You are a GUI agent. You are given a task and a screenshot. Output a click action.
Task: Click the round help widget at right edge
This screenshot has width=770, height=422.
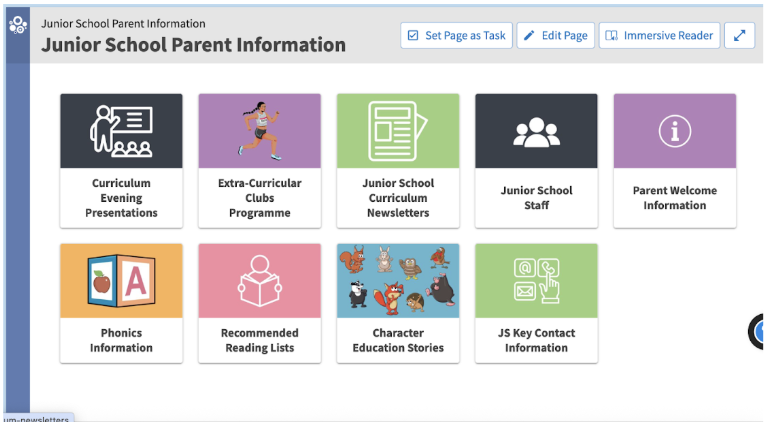[756, 332]
